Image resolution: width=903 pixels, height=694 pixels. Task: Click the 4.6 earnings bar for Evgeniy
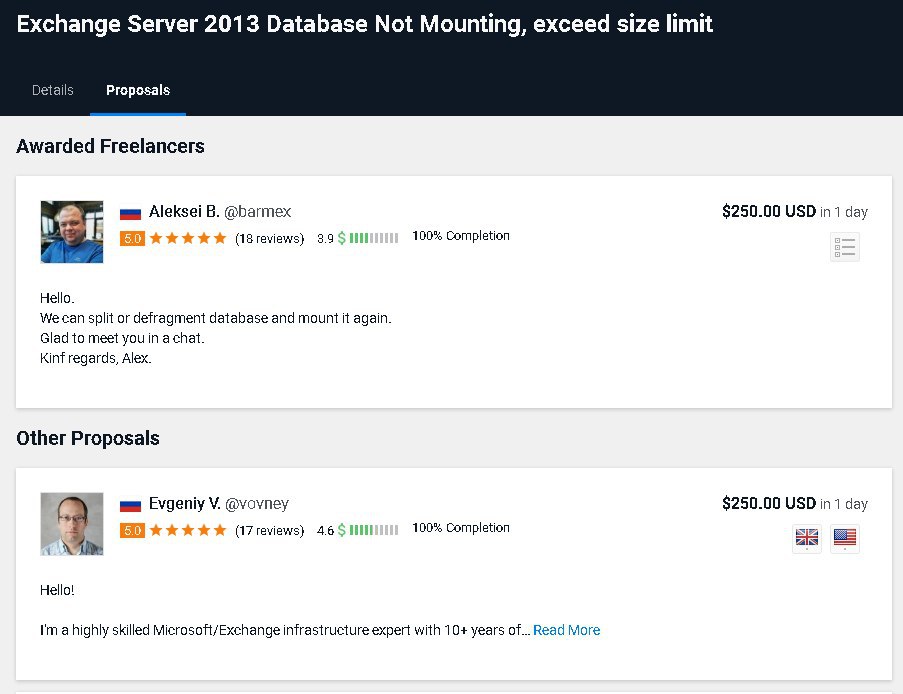(x=358, y=530)
